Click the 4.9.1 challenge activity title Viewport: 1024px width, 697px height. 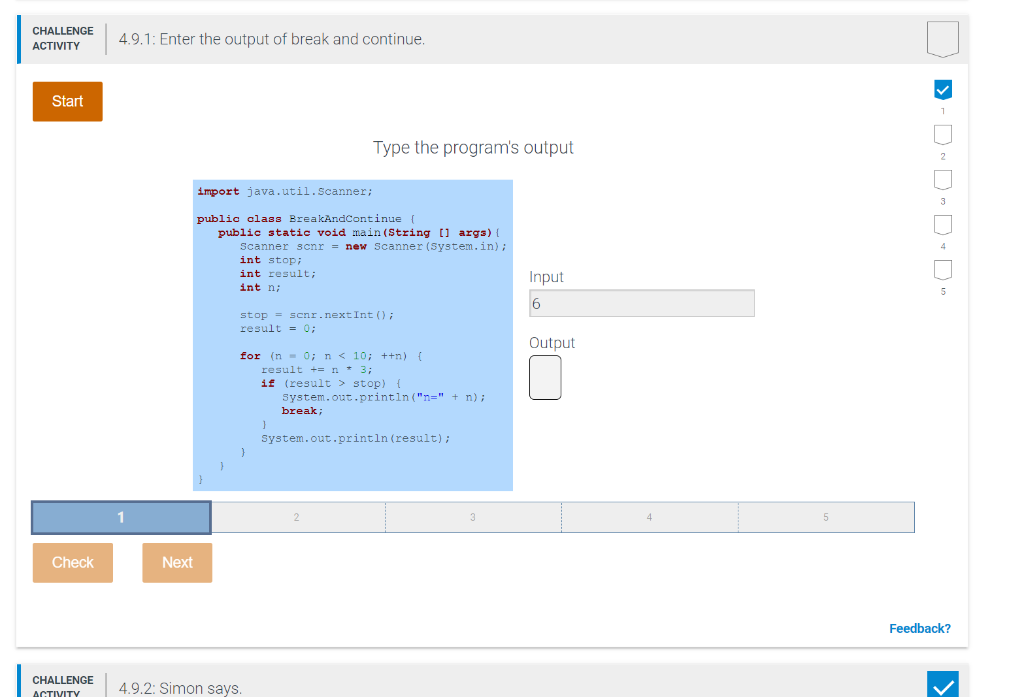[272, 39]
